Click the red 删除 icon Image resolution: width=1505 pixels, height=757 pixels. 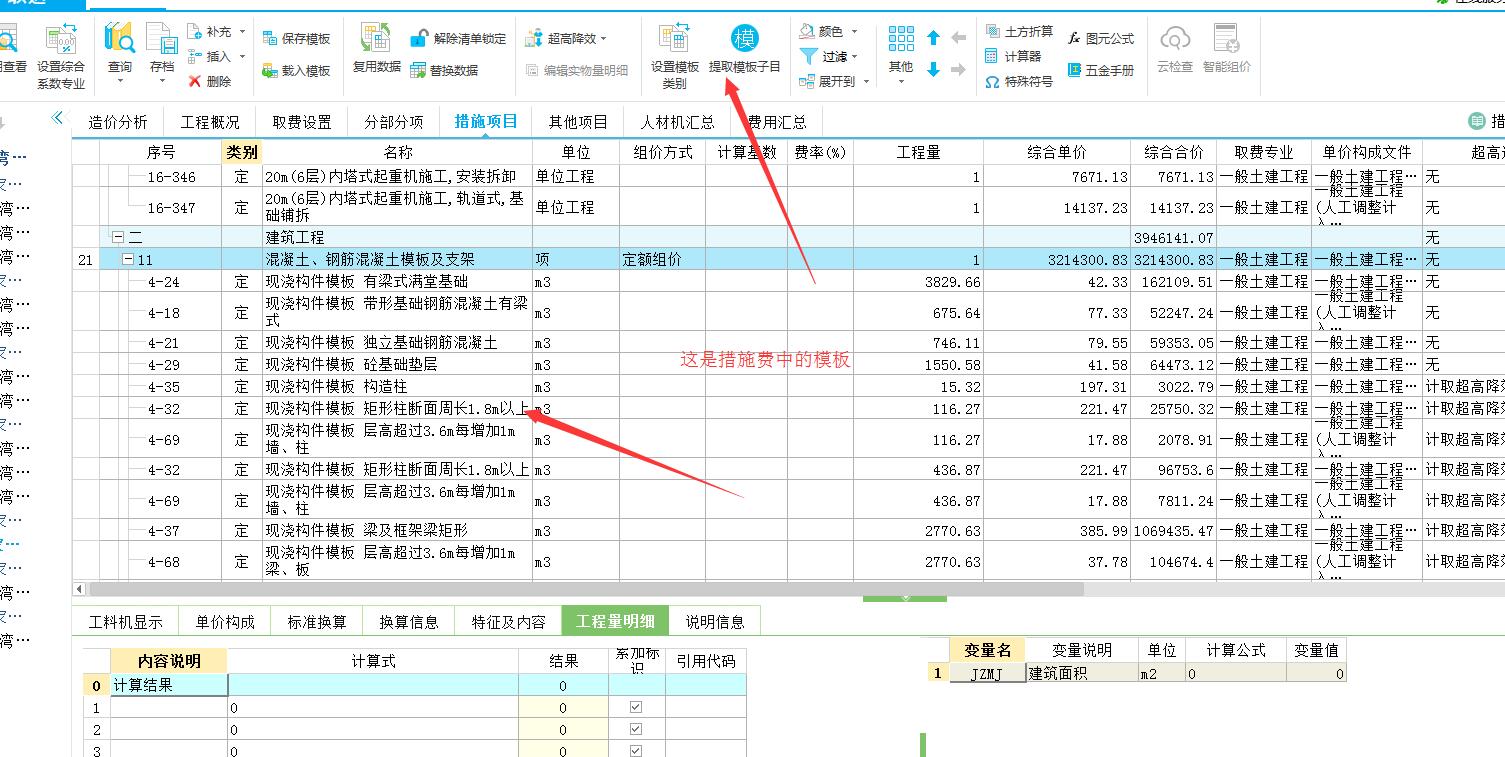[x=195, y=81]
